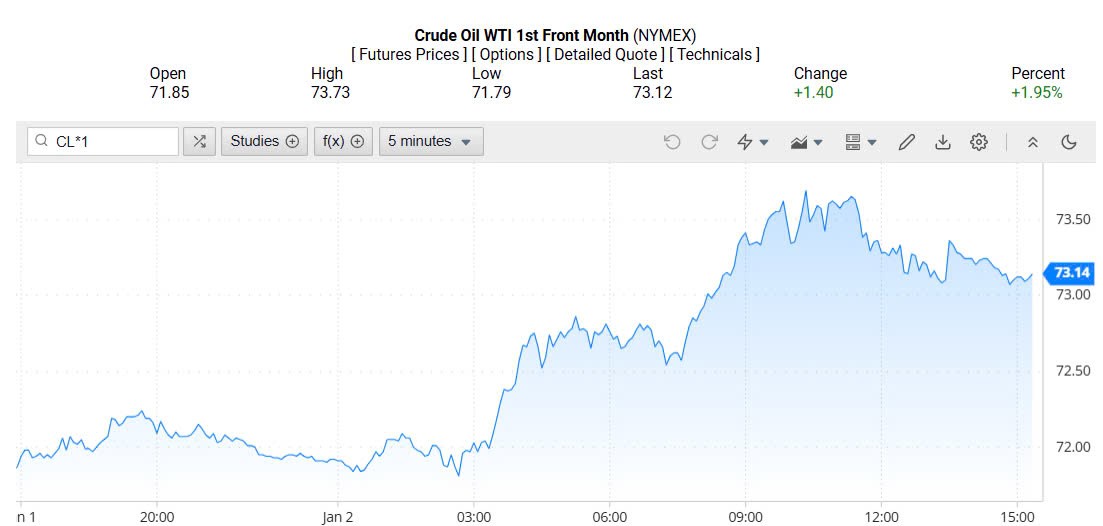Viewport: 1103px width, 526px height.
Task: Open chart settings gear
Action: [x=979, y=142]
